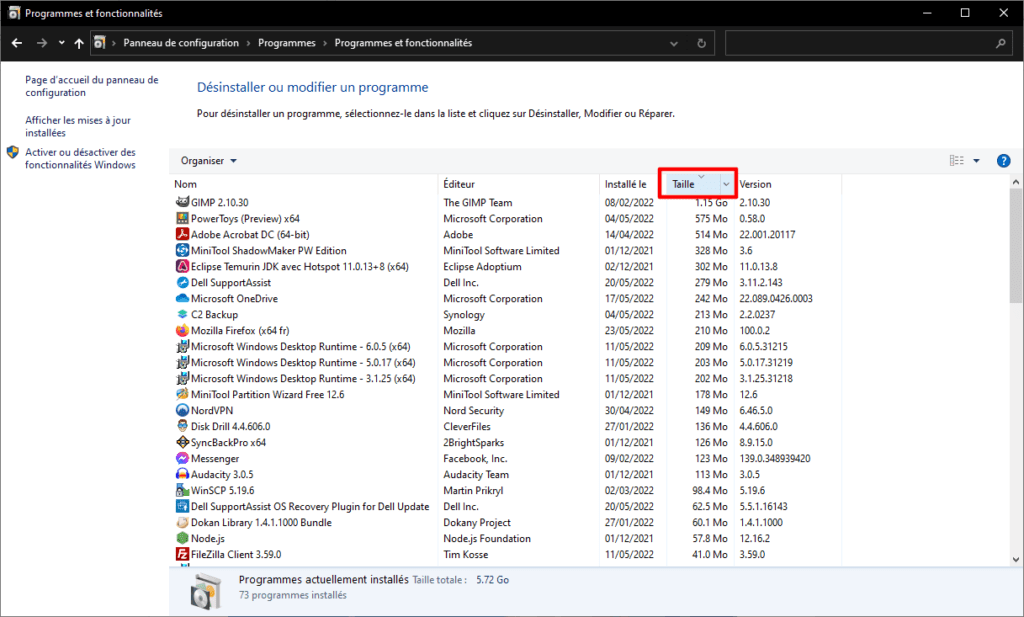Expand the address bar history dropdown
The image size is (1024, 617).
674,43
